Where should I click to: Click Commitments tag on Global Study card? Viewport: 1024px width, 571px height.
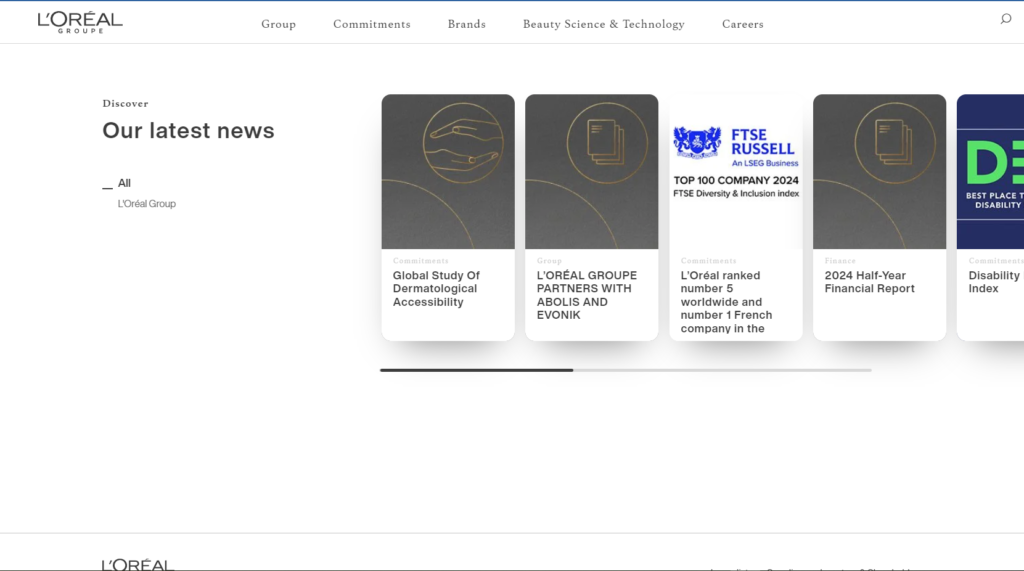(x=421, y=261)
